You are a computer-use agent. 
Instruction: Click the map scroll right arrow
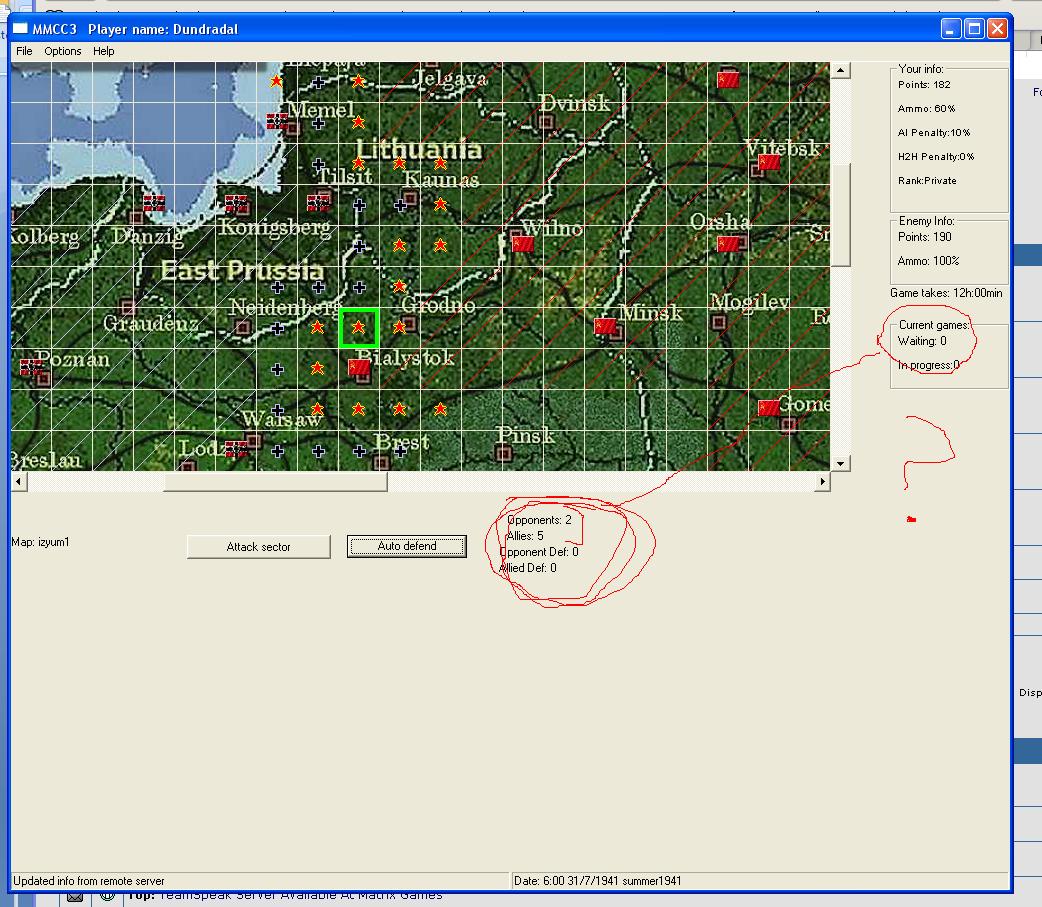click(823, 481)
